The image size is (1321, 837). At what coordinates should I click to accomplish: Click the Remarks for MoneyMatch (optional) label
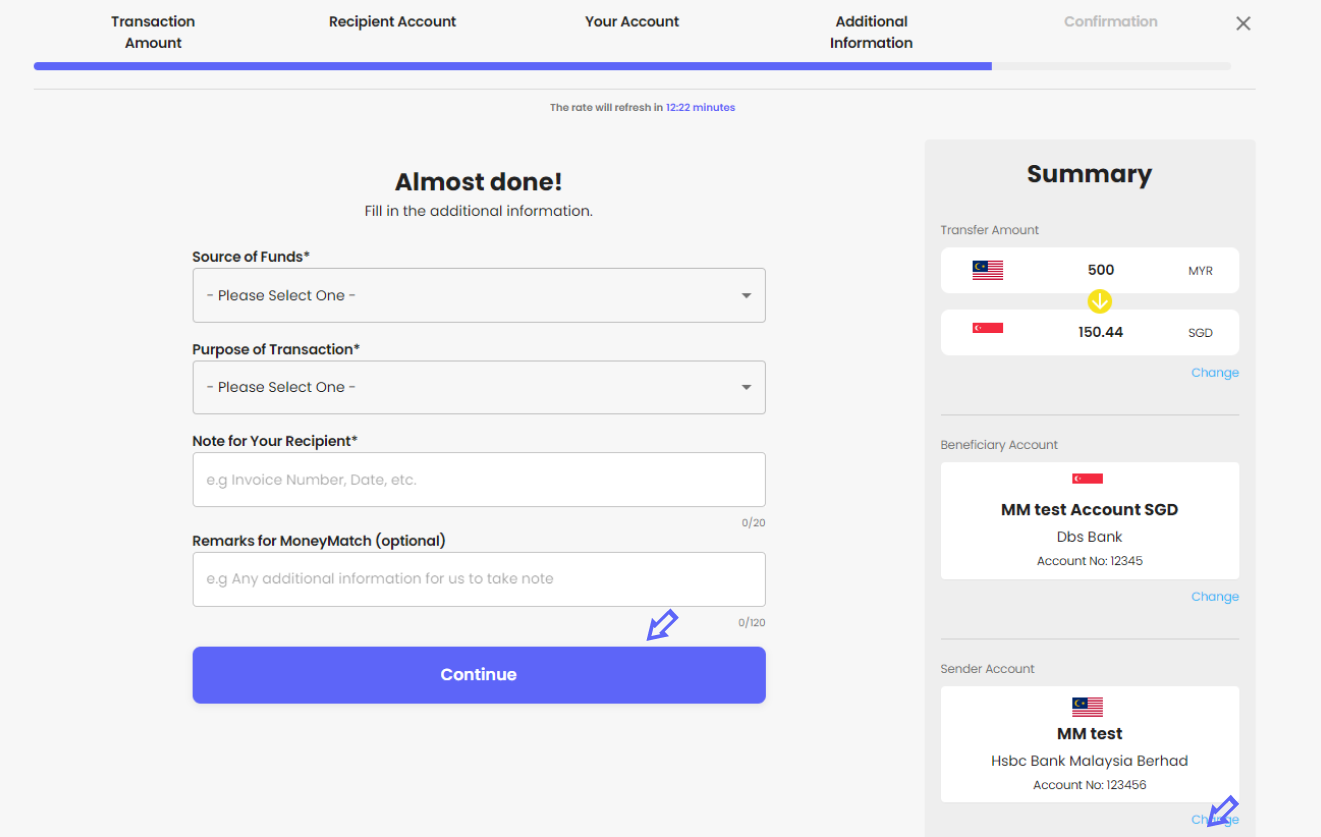[x=319, y=541]
